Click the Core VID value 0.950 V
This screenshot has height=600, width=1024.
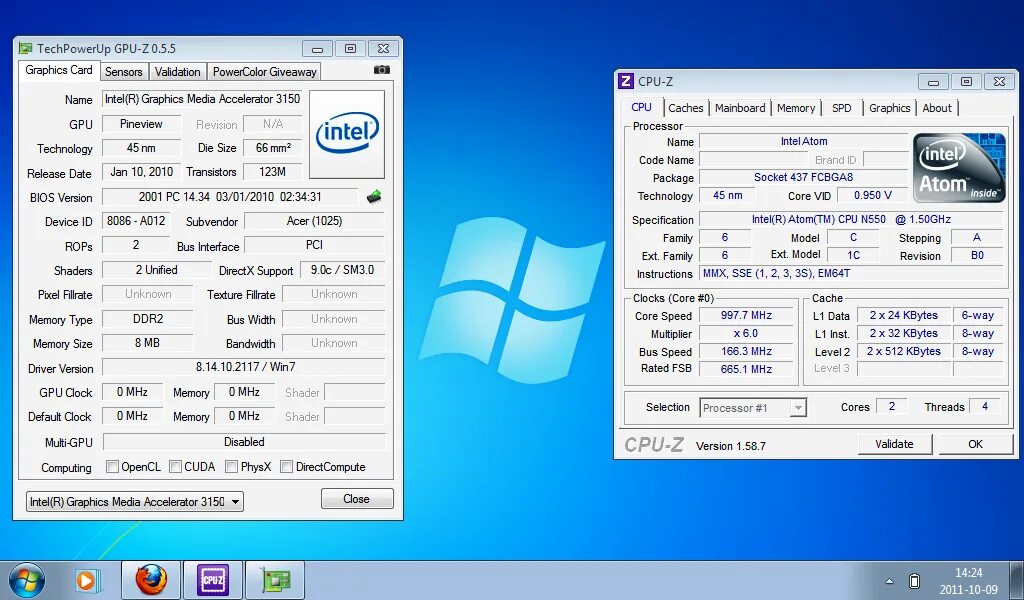pyautogui.click(x=872, y=195)
